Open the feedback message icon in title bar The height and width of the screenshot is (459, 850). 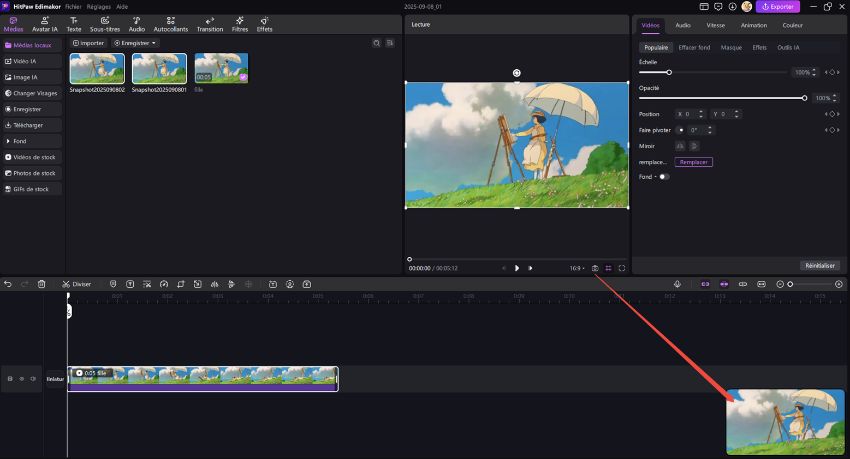(x=718, y=7)
